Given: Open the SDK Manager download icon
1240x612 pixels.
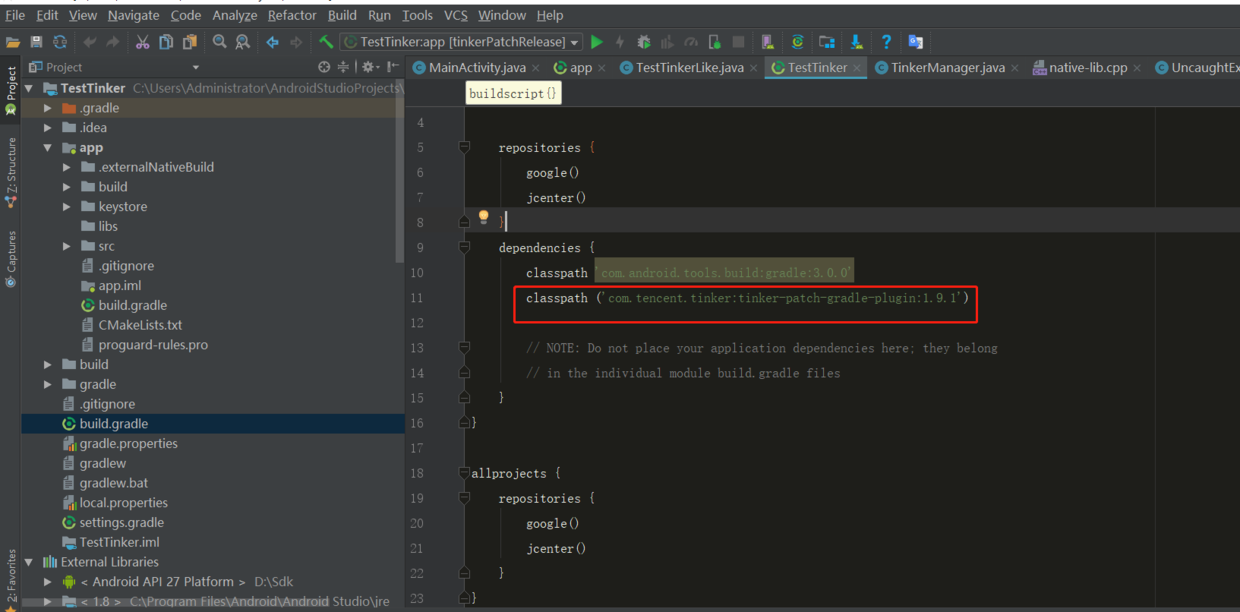Looking at the screenshot, I should (x=856, y=42).
